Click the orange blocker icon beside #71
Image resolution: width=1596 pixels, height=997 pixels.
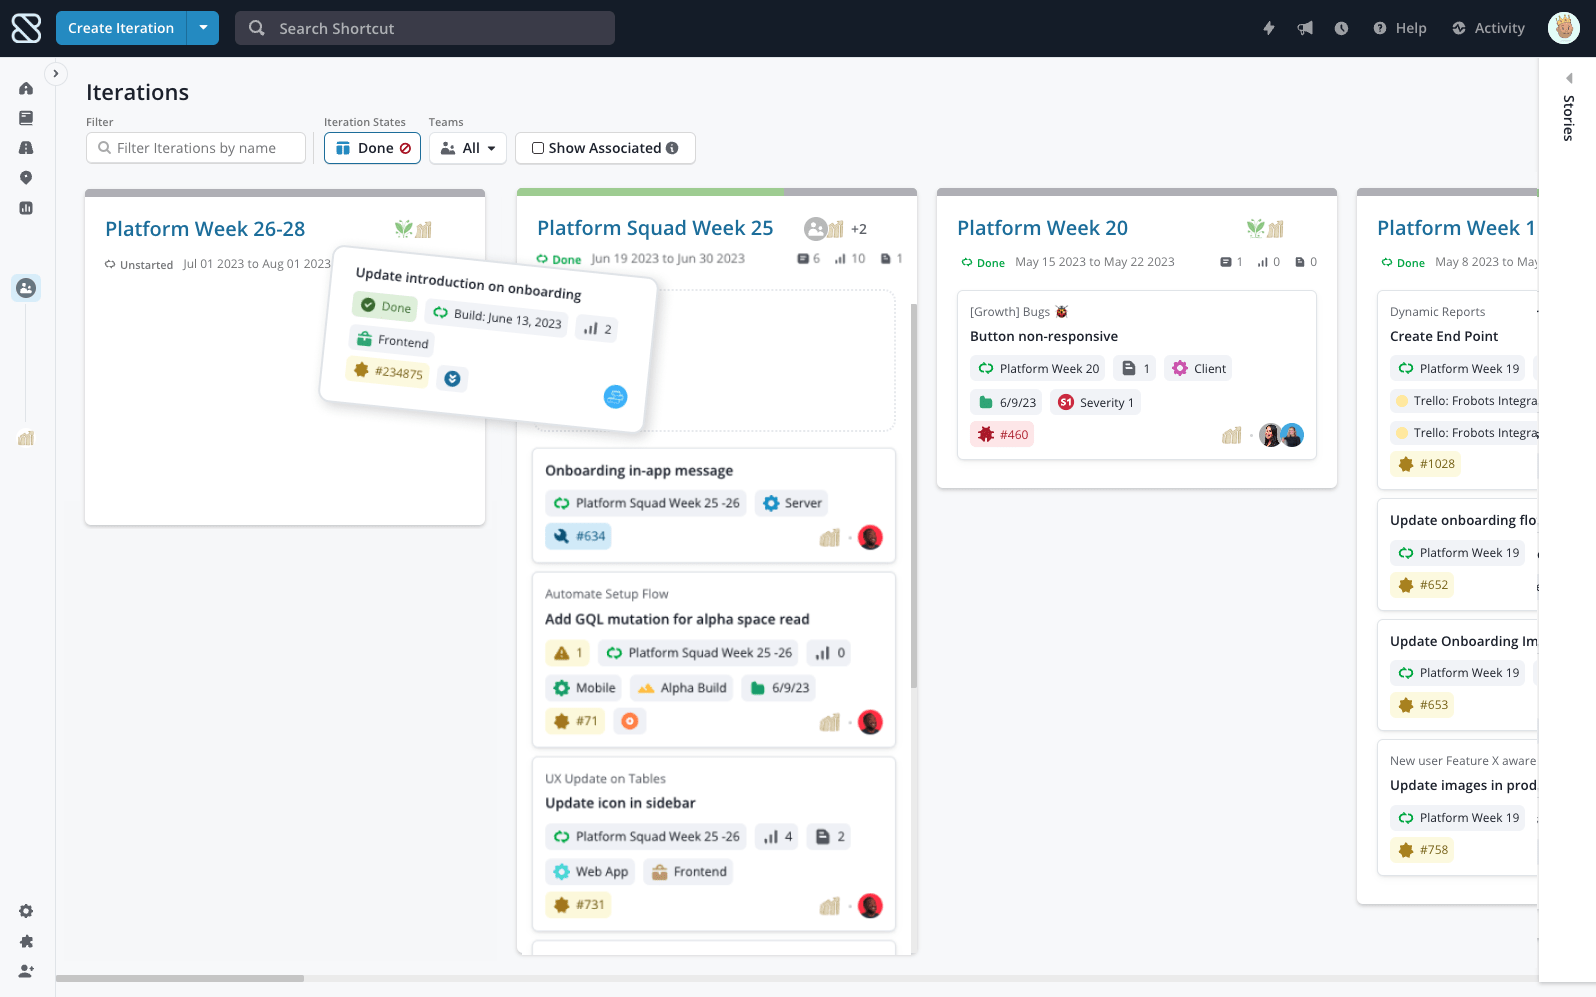(630, 721)
